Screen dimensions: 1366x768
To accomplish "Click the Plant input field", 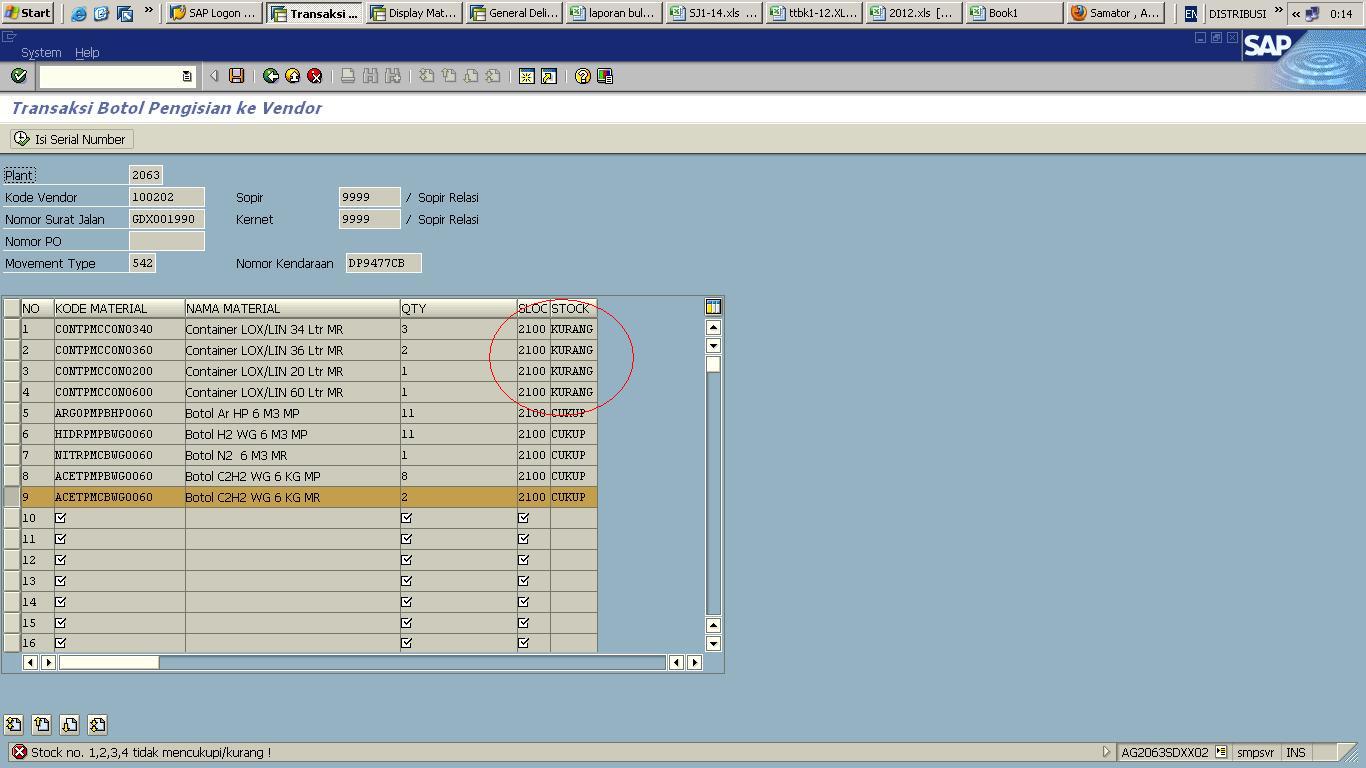I will click(146, 175).
